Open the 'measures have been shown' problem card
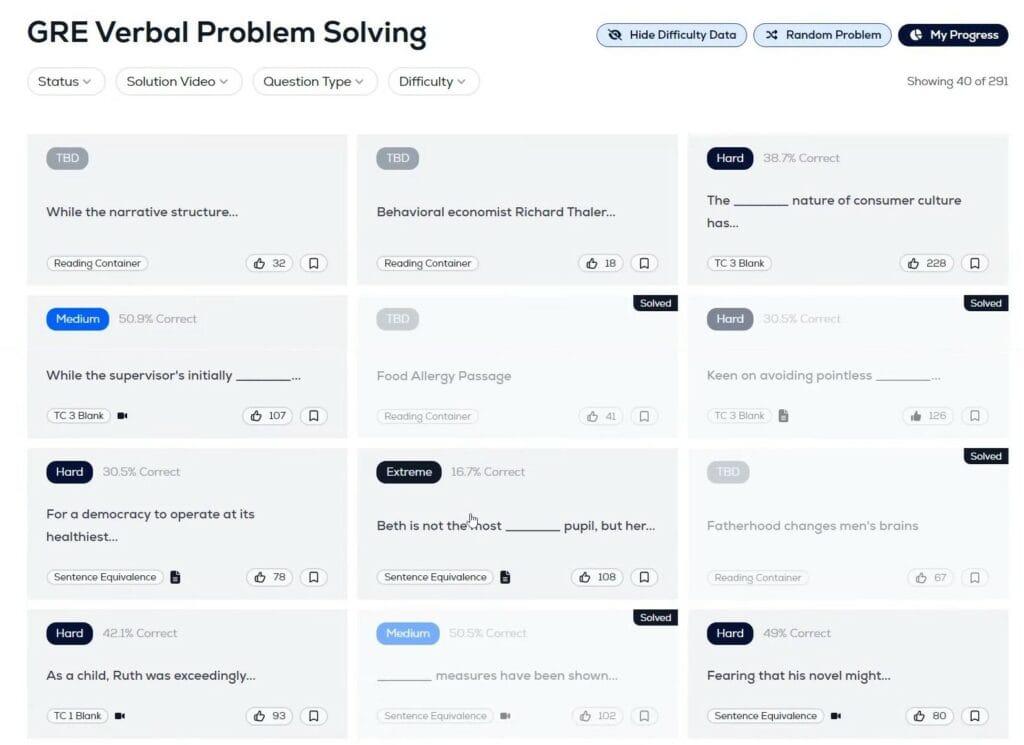This screenshot has height=745, width=1024. click(497, 676)
